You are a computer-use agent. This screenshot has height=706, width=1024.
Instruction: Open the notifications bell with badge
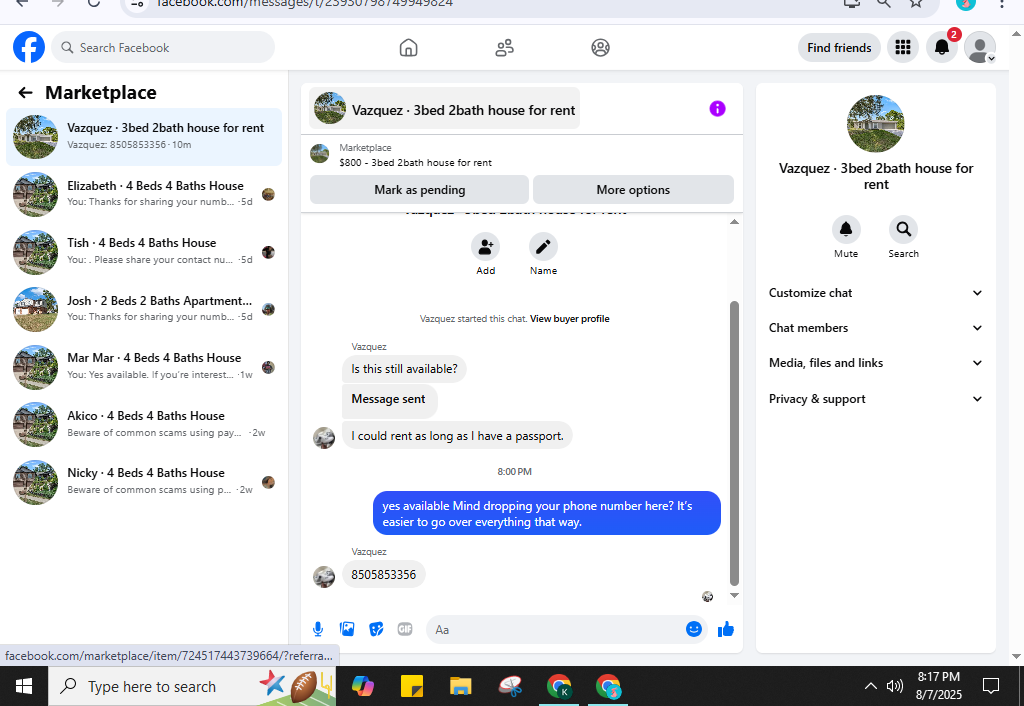coord(942,48)
